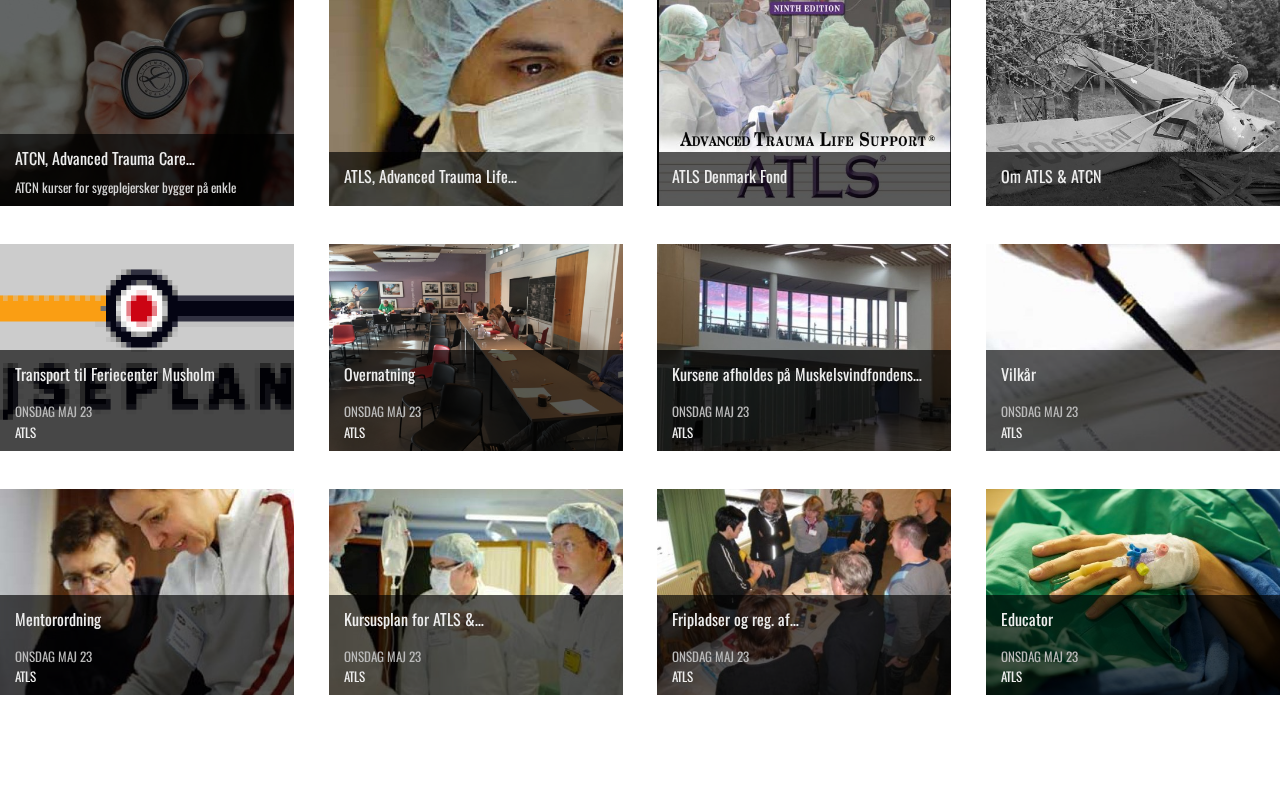The height and width of the screenshot is (800, 1280).
Task: Open the Mentorordning article title
Action: click(x=58, y=619)
